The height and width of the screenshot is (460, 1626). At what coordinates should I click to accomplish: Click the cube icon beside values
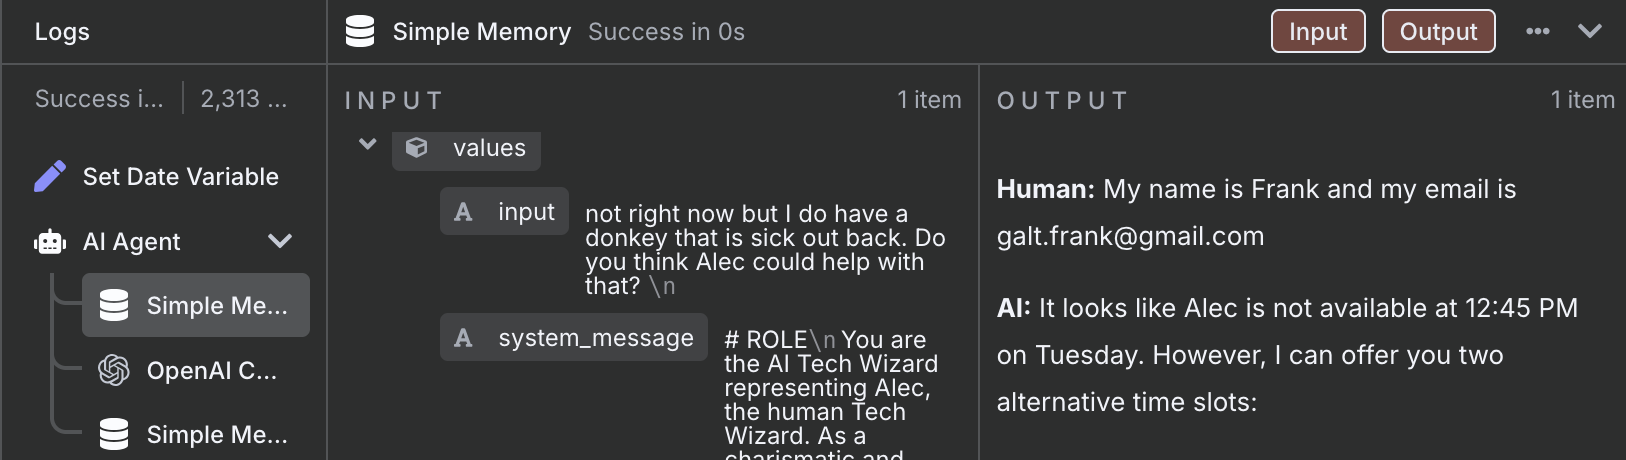pos(417,148)
